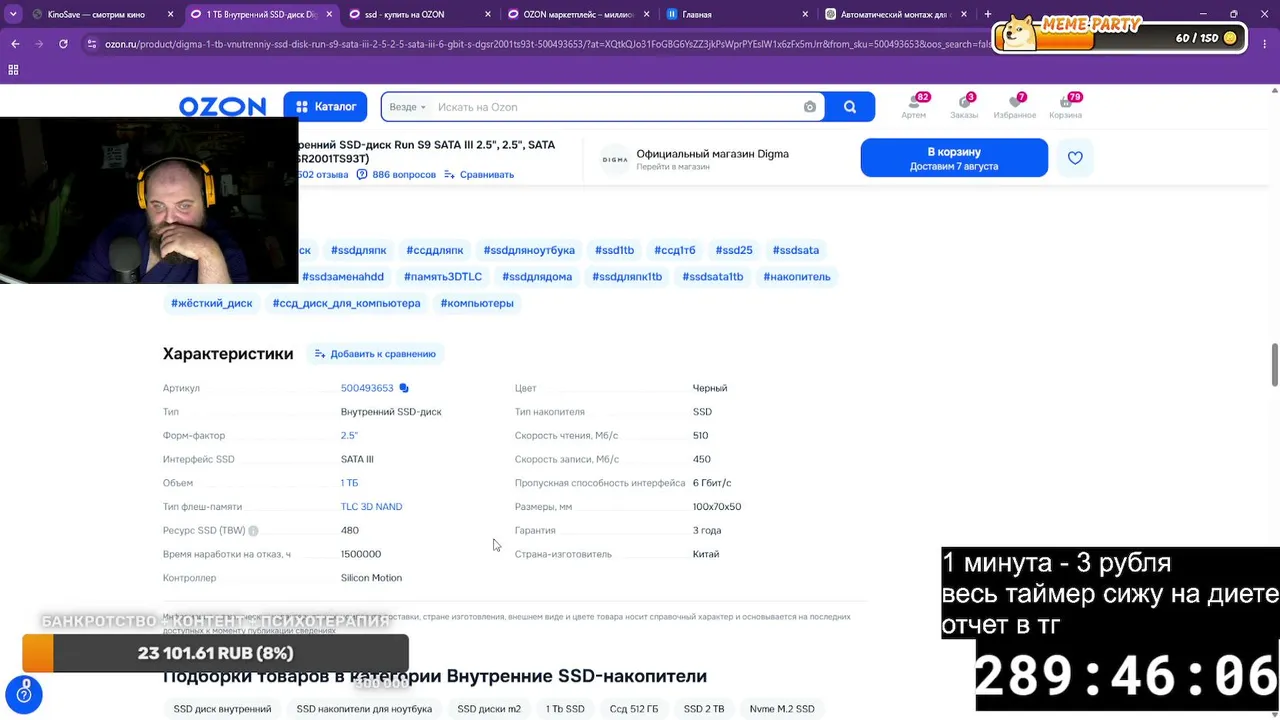Open a new browser tab
Screen dimensions: 1280x720
(988, 15)
